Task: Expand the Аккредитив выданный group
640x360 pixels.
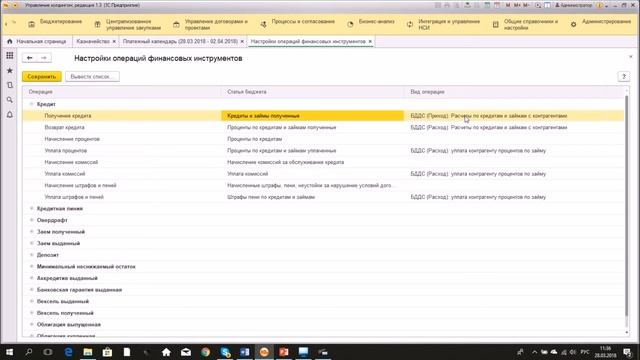Action: click(31, 278)
